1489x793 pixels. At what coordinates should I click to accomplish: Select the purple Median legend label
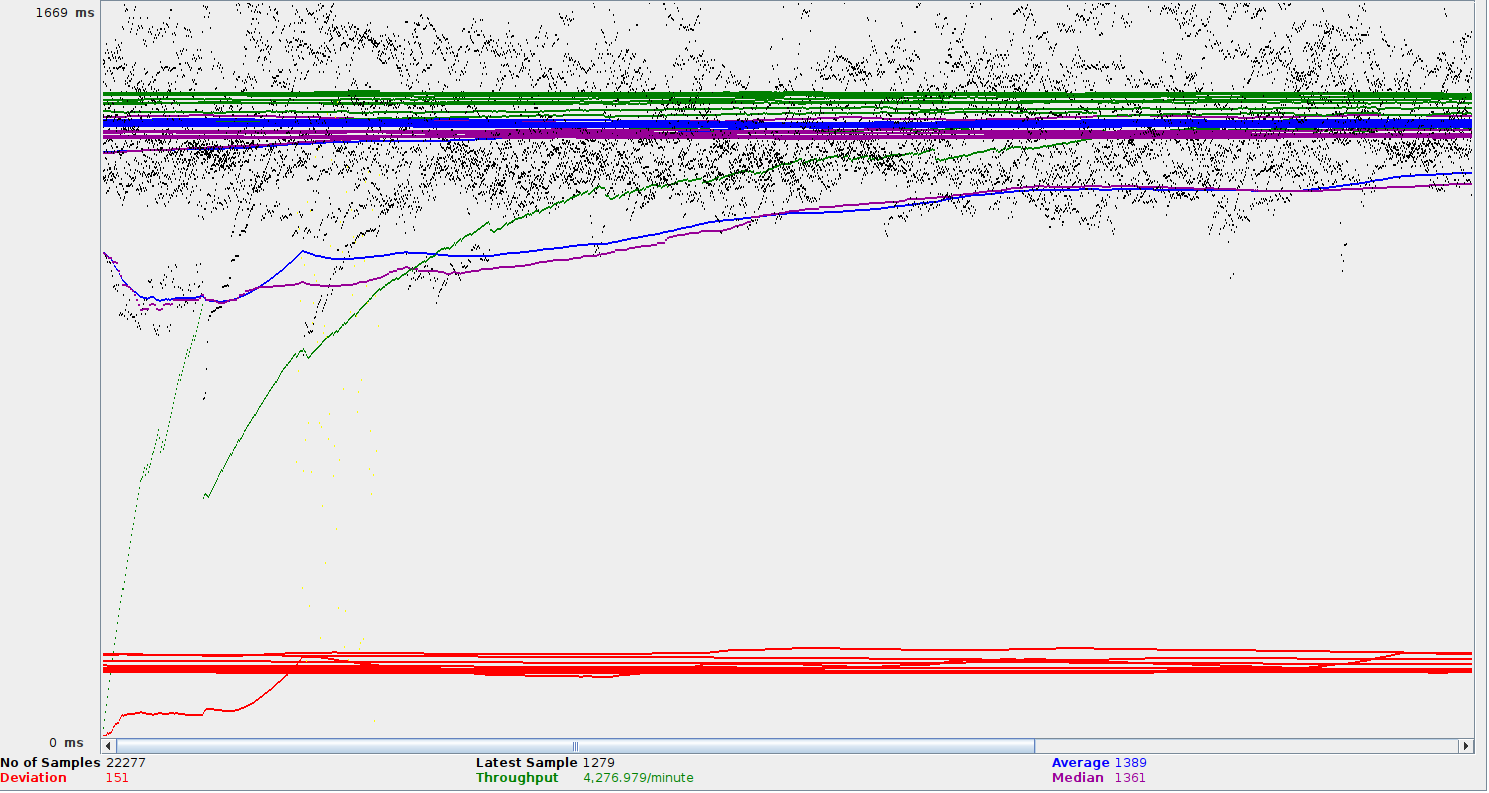[x=1078, y=778]
